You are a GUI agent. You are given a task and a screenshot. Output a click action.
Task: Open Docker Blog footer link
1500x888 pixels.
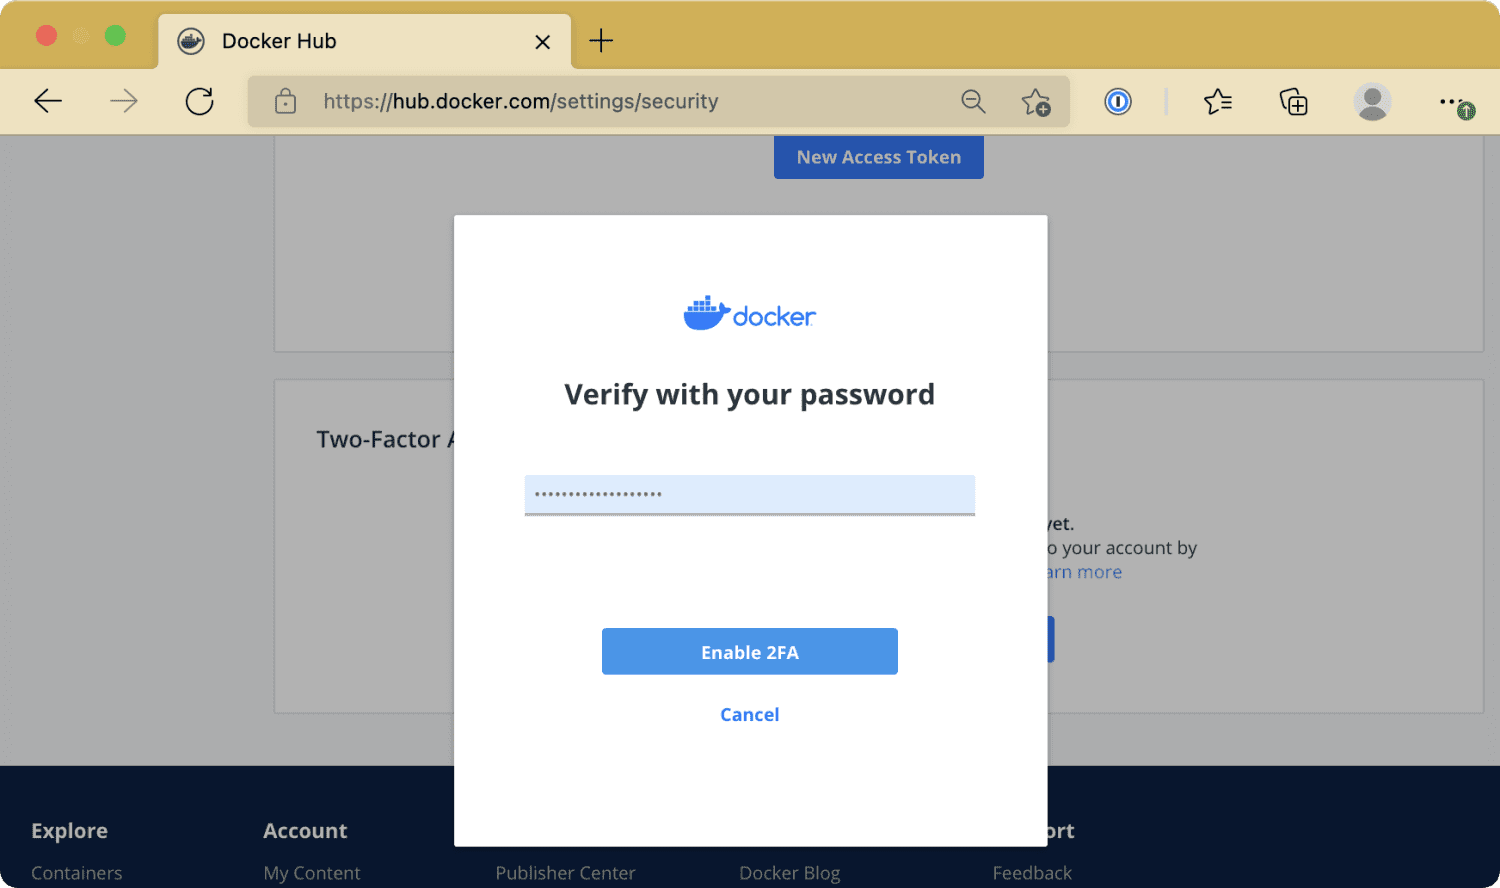coord(790,873)
